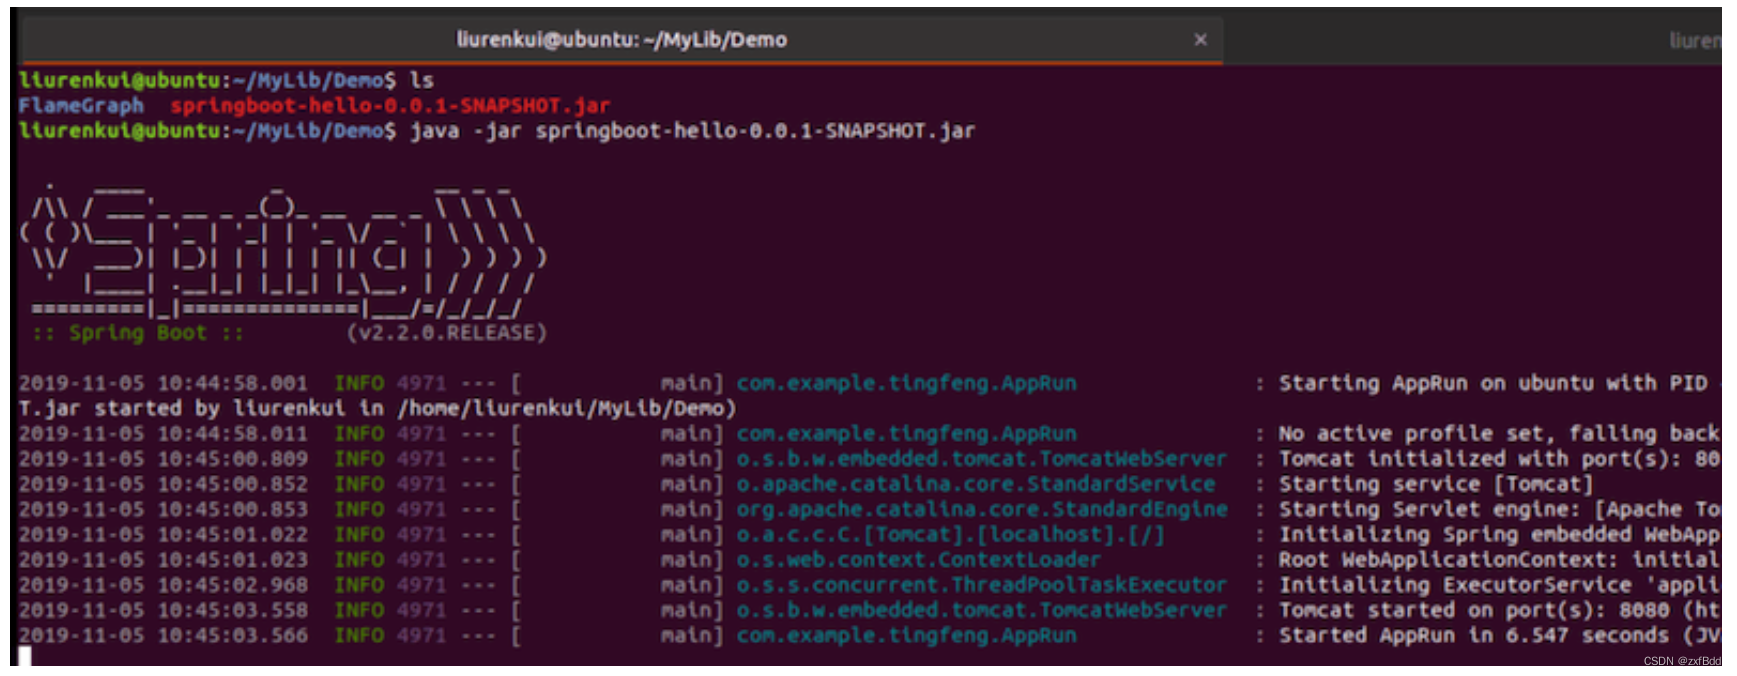Click org.apache.catalina.core.StandardEngine logger name
This screenshot has width=1737, height=676.
(x=982, y=509)
